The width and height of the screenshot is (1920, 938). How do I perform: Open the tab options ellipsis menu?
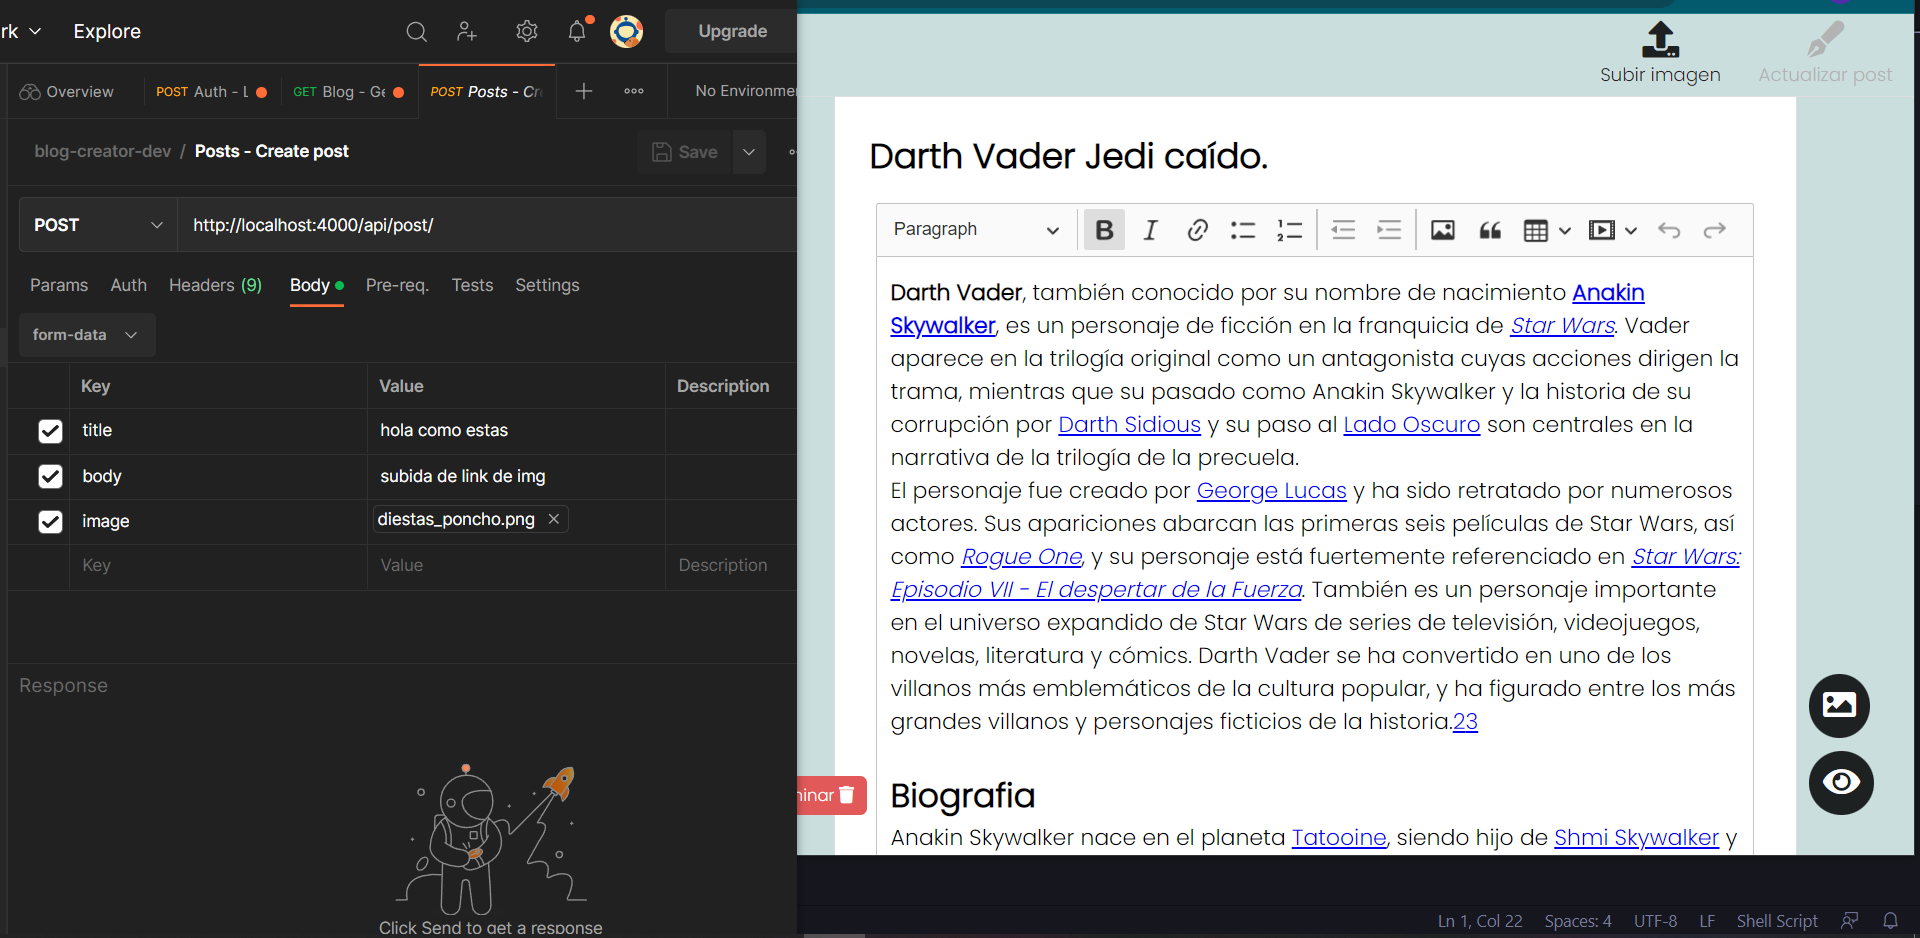point(634,91)
